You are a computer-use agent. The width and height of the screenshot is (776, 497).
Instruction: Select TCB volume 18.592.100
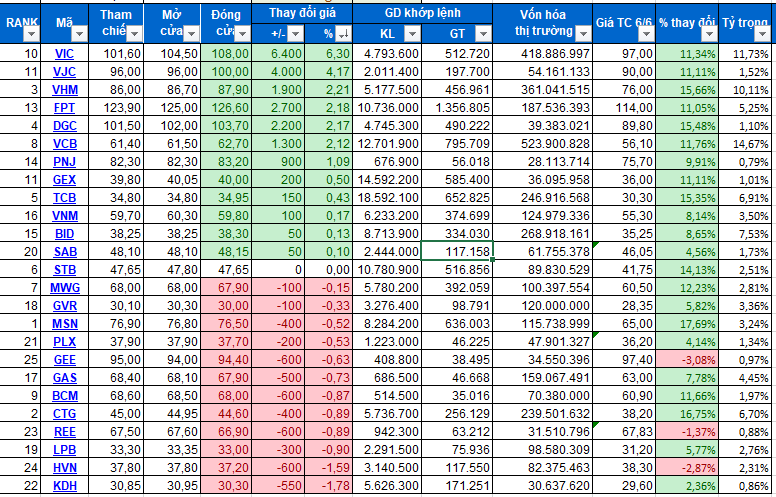387,198
